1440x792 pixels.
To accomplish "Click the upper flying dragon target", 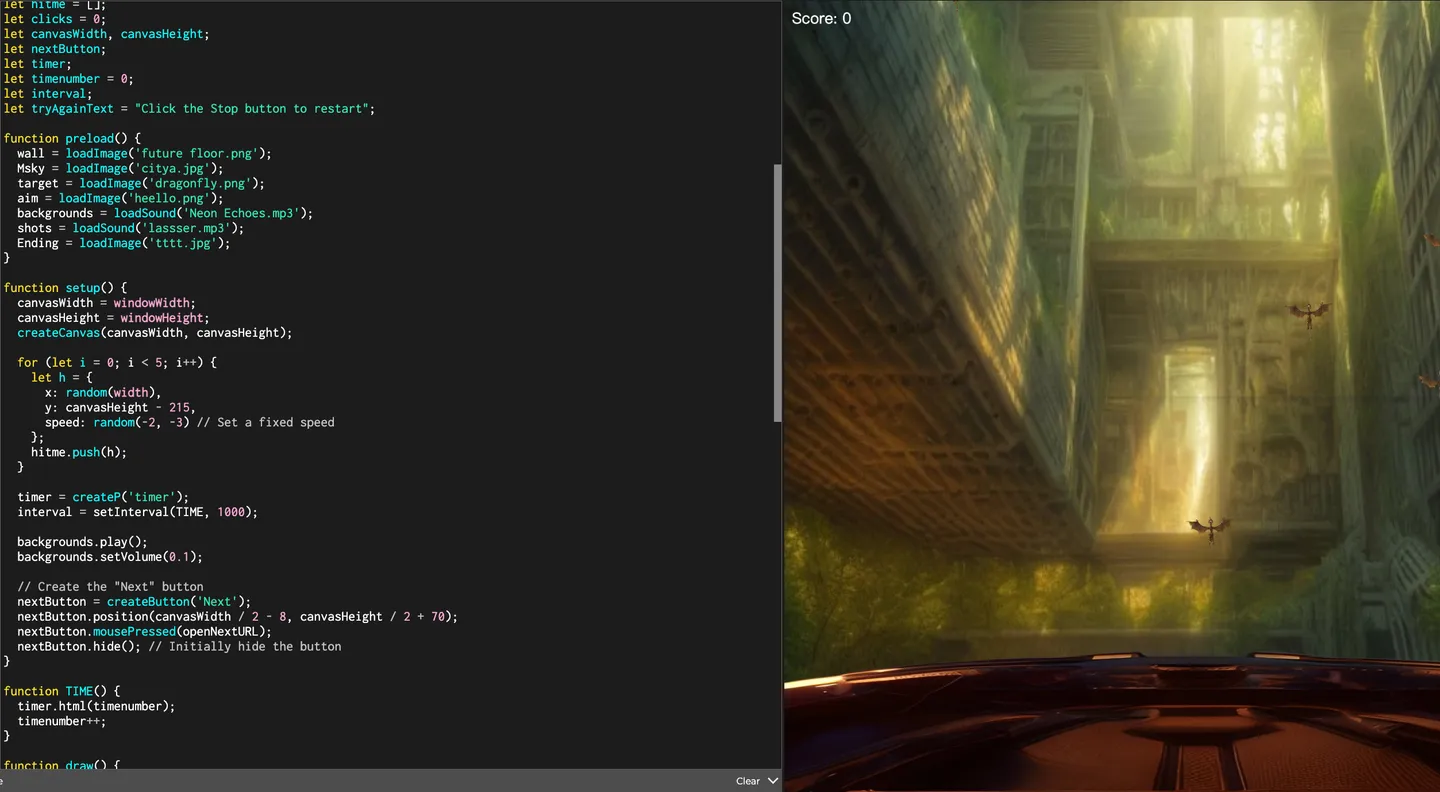I will (x=1308, y=314).
